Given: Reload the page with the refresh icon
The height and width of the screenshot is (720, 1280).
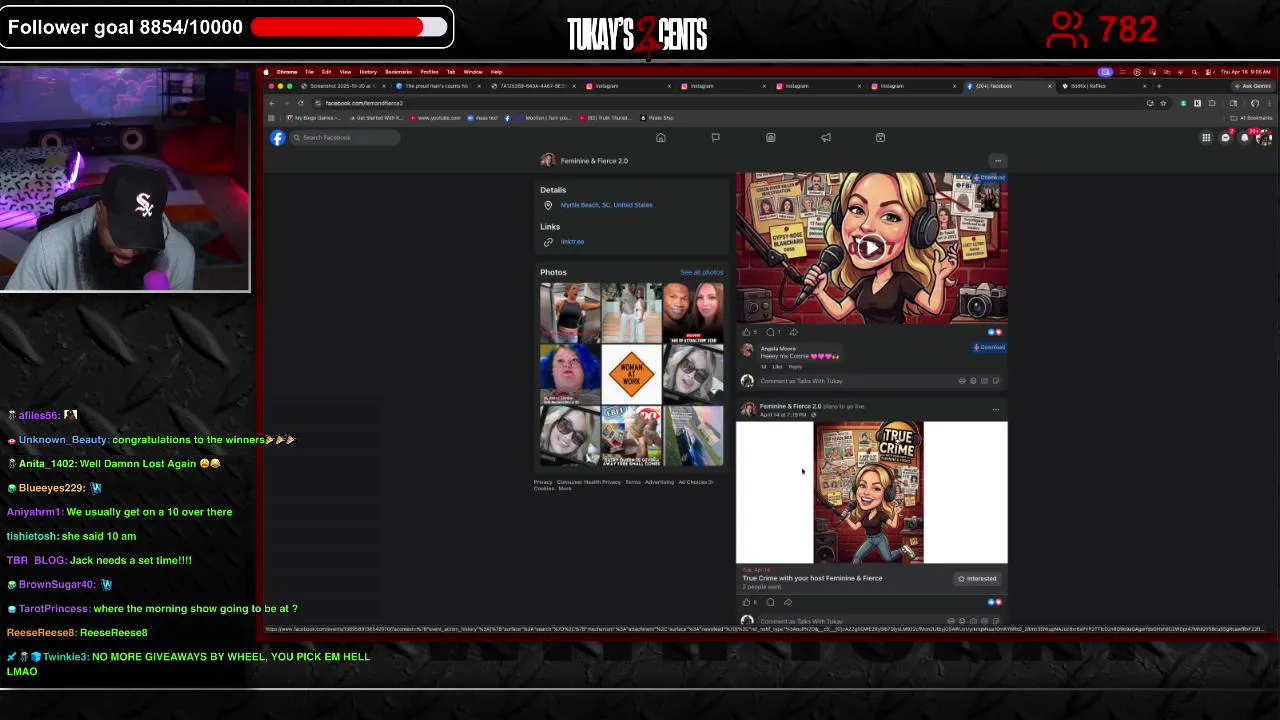Looking at the screenshot, I should pyautogui.click(x=300, y=103).
